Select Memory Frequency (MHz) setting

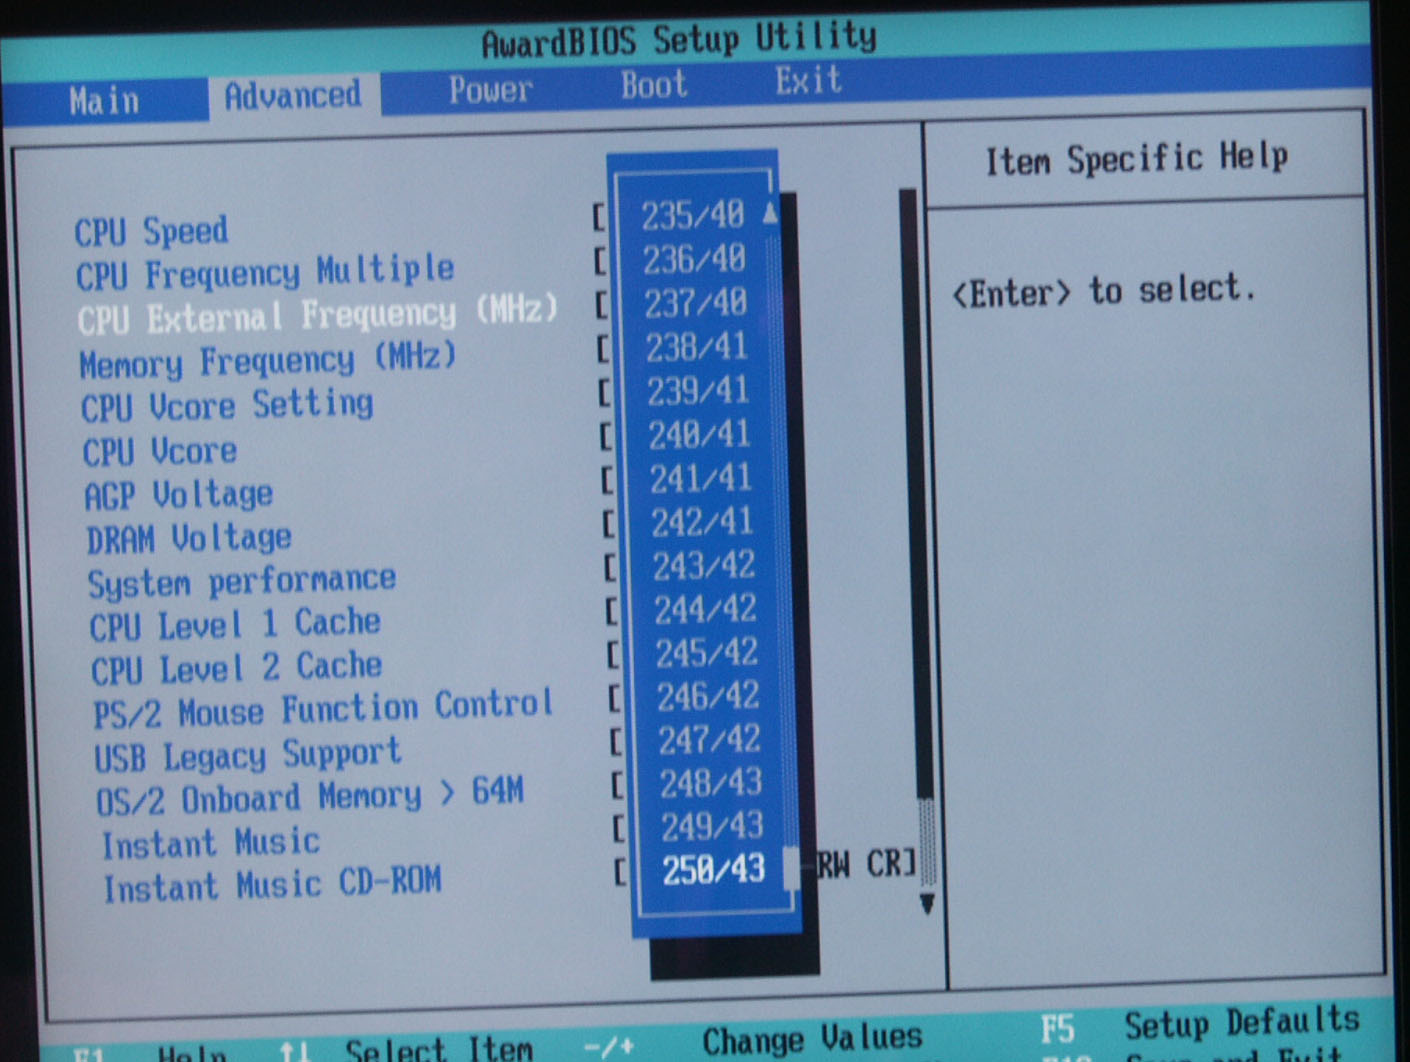(268, 362)
